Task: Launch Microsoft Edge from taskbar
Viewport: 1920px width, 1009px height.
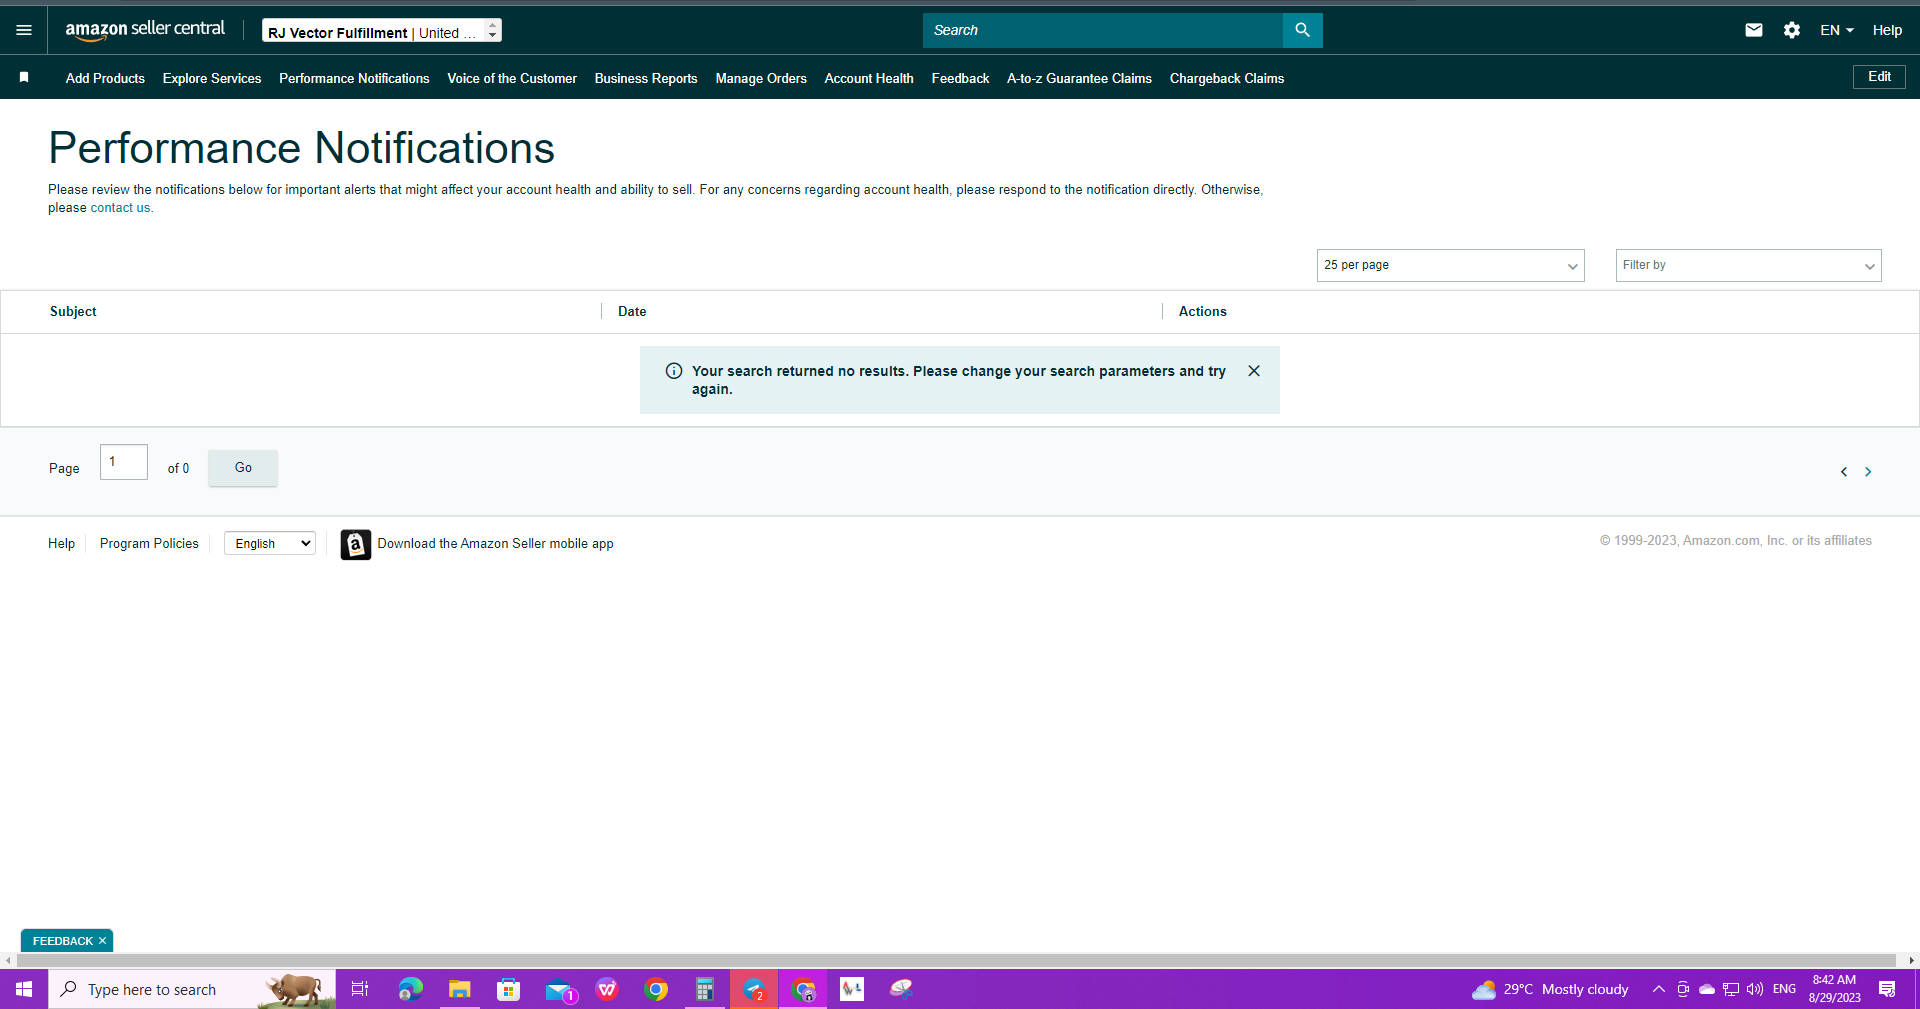Action: [x=410, y=989]
